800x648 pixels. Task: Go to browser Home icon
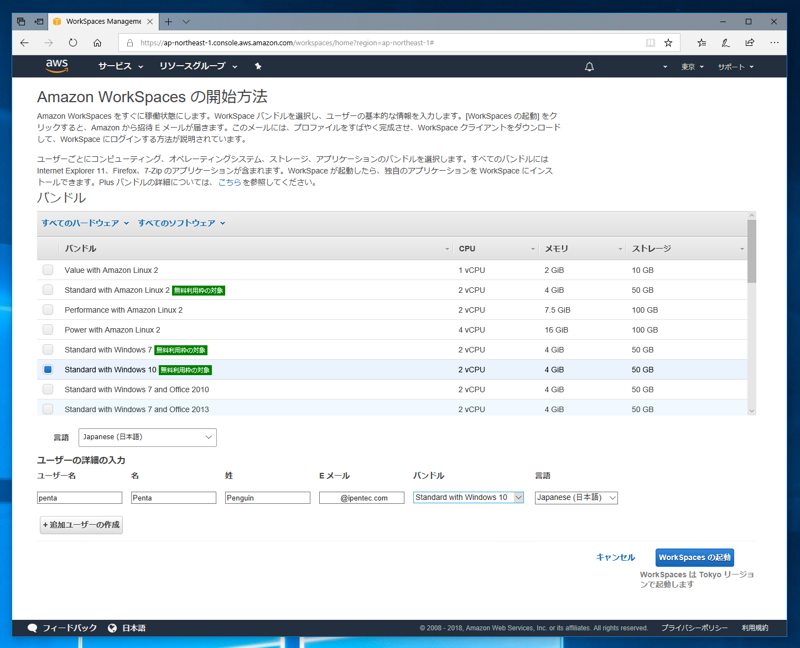97,43
